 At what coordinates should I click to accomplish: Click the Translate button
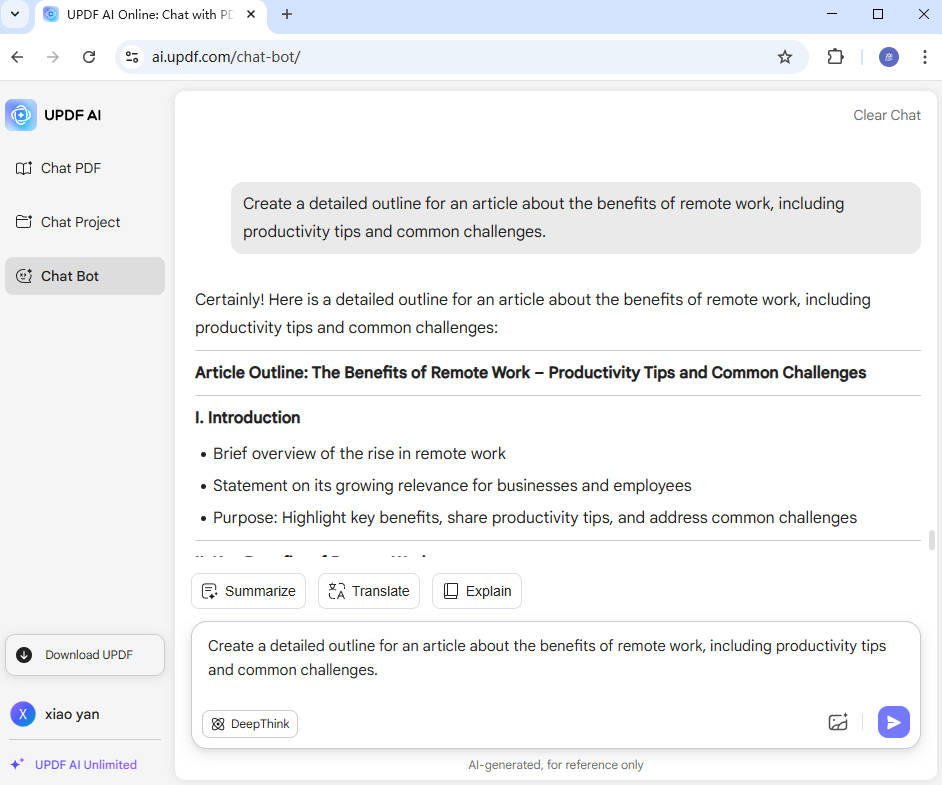[x=369, y=591]
